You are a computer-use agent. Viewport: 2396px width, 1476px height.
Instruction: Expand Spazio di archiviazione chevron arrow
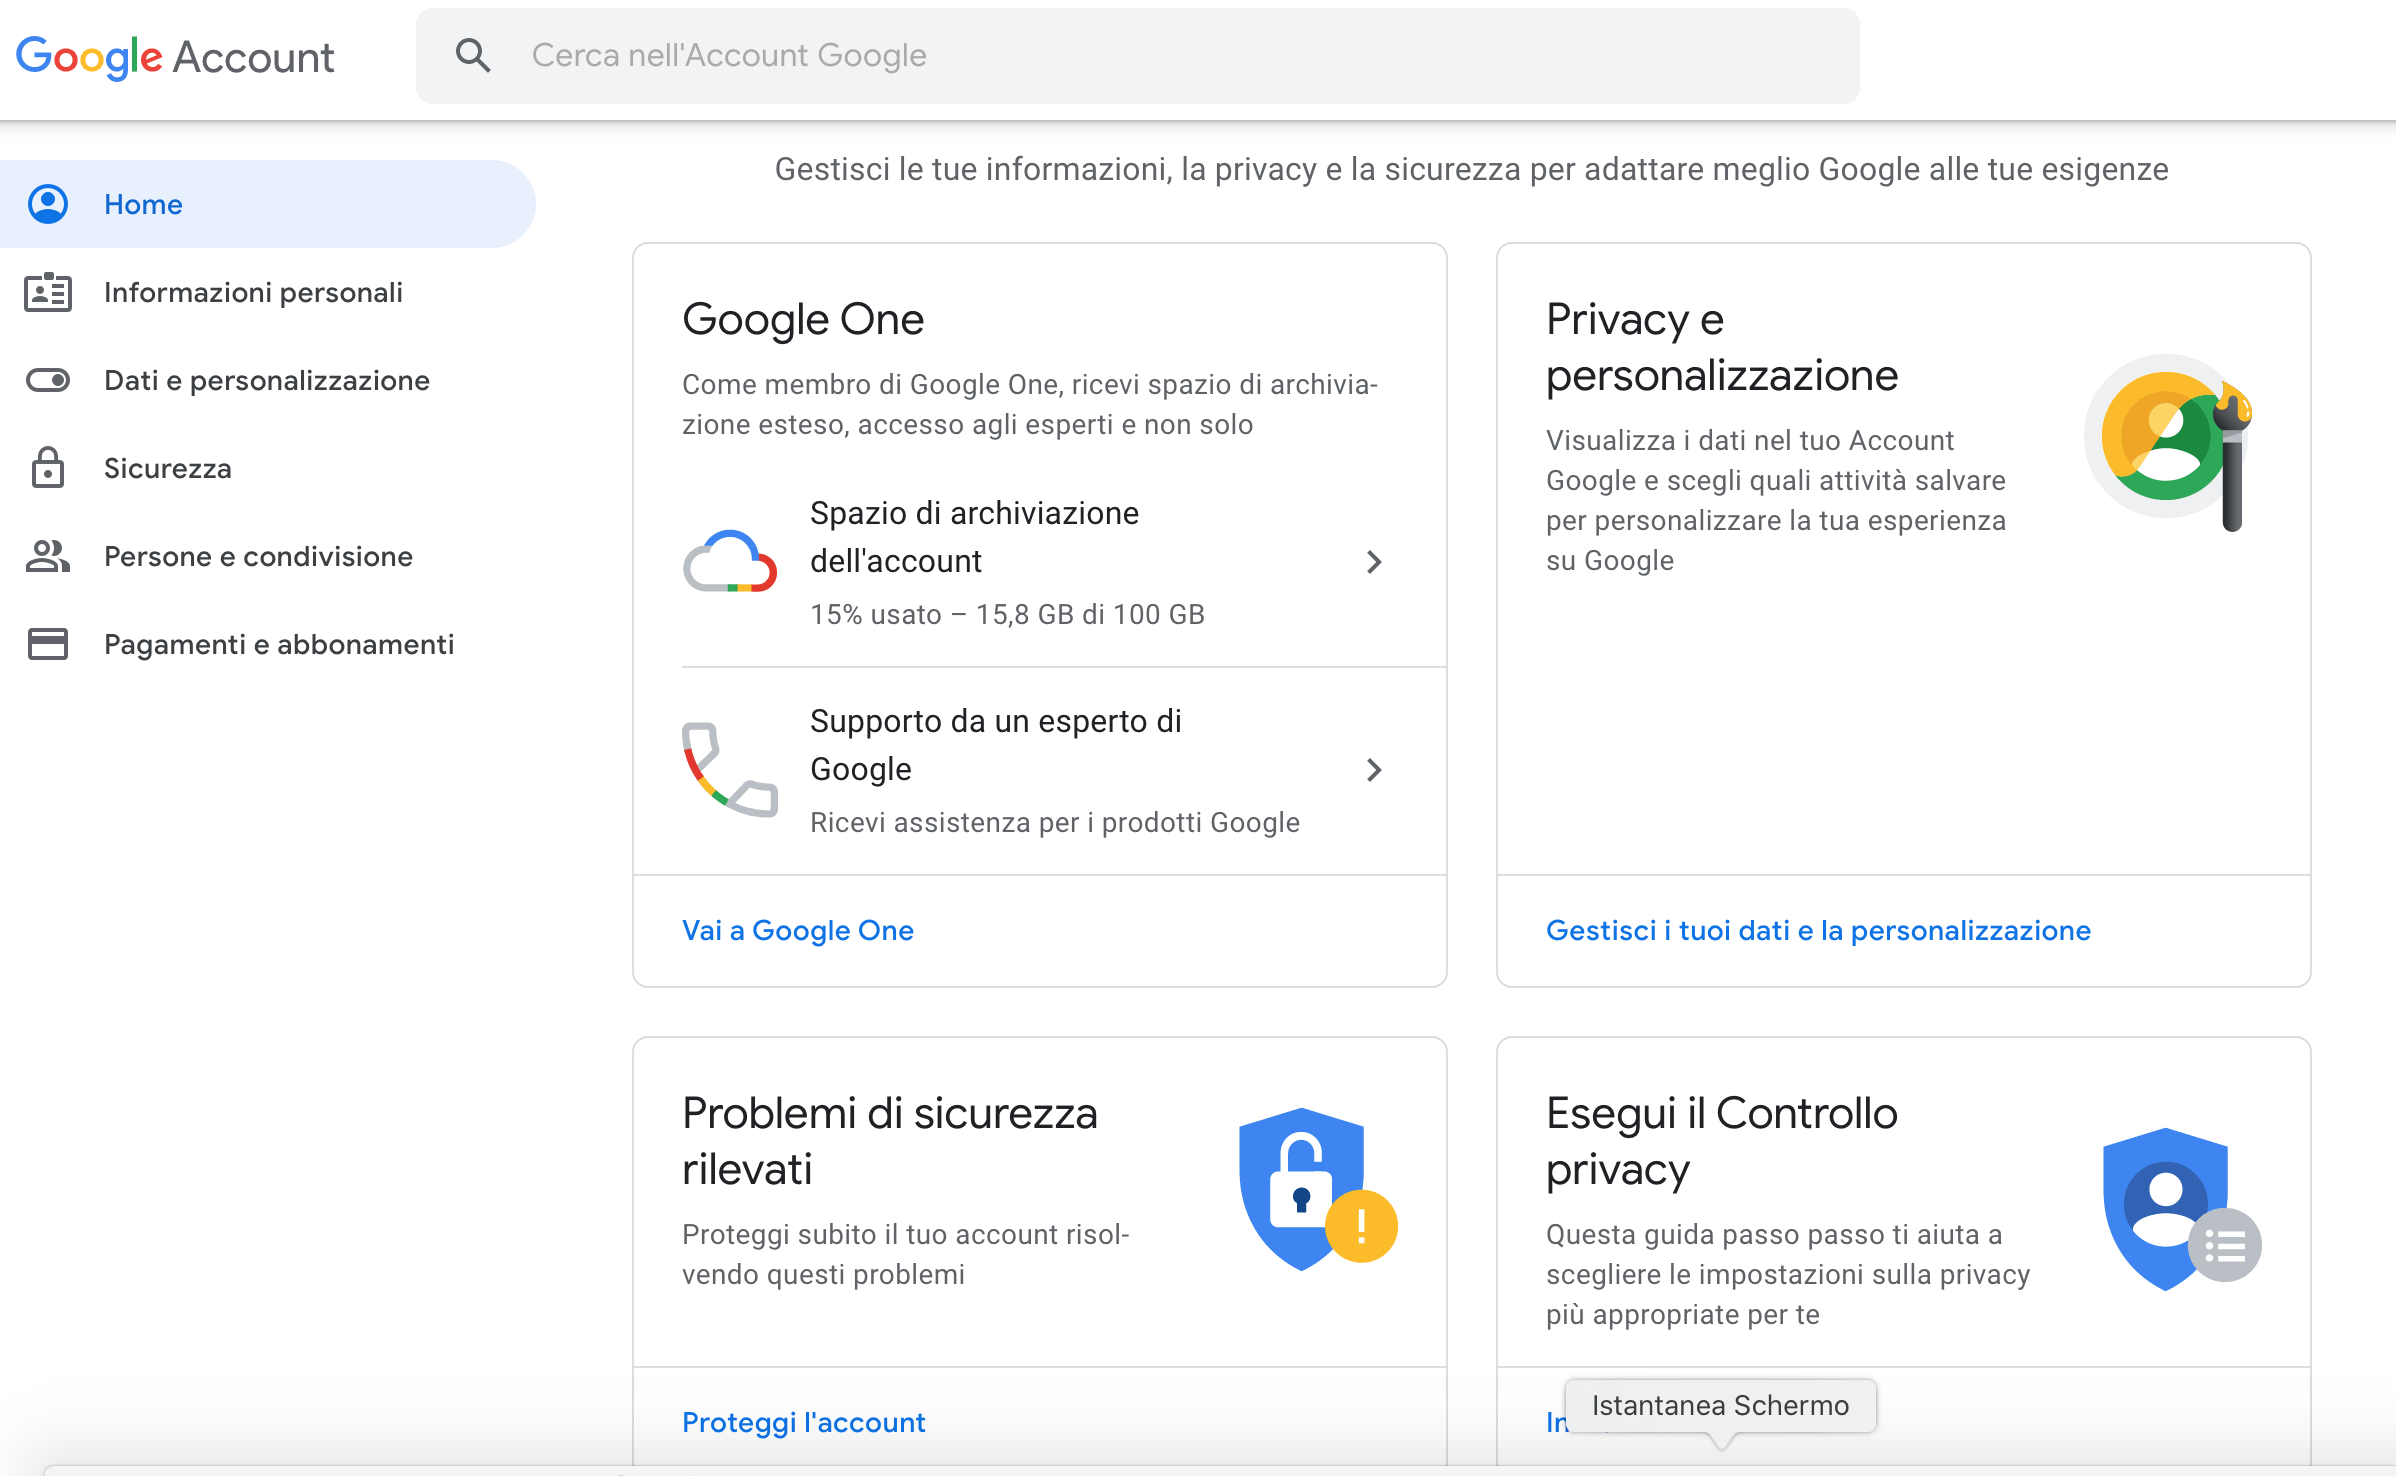[x=1374, y=562]
